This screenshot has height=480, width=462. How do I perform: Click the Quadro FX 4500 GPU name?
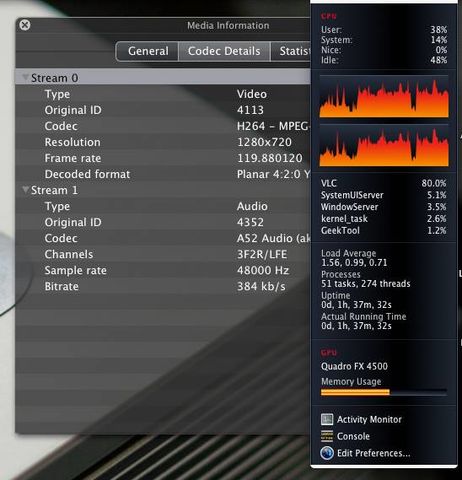click(354, 366)
